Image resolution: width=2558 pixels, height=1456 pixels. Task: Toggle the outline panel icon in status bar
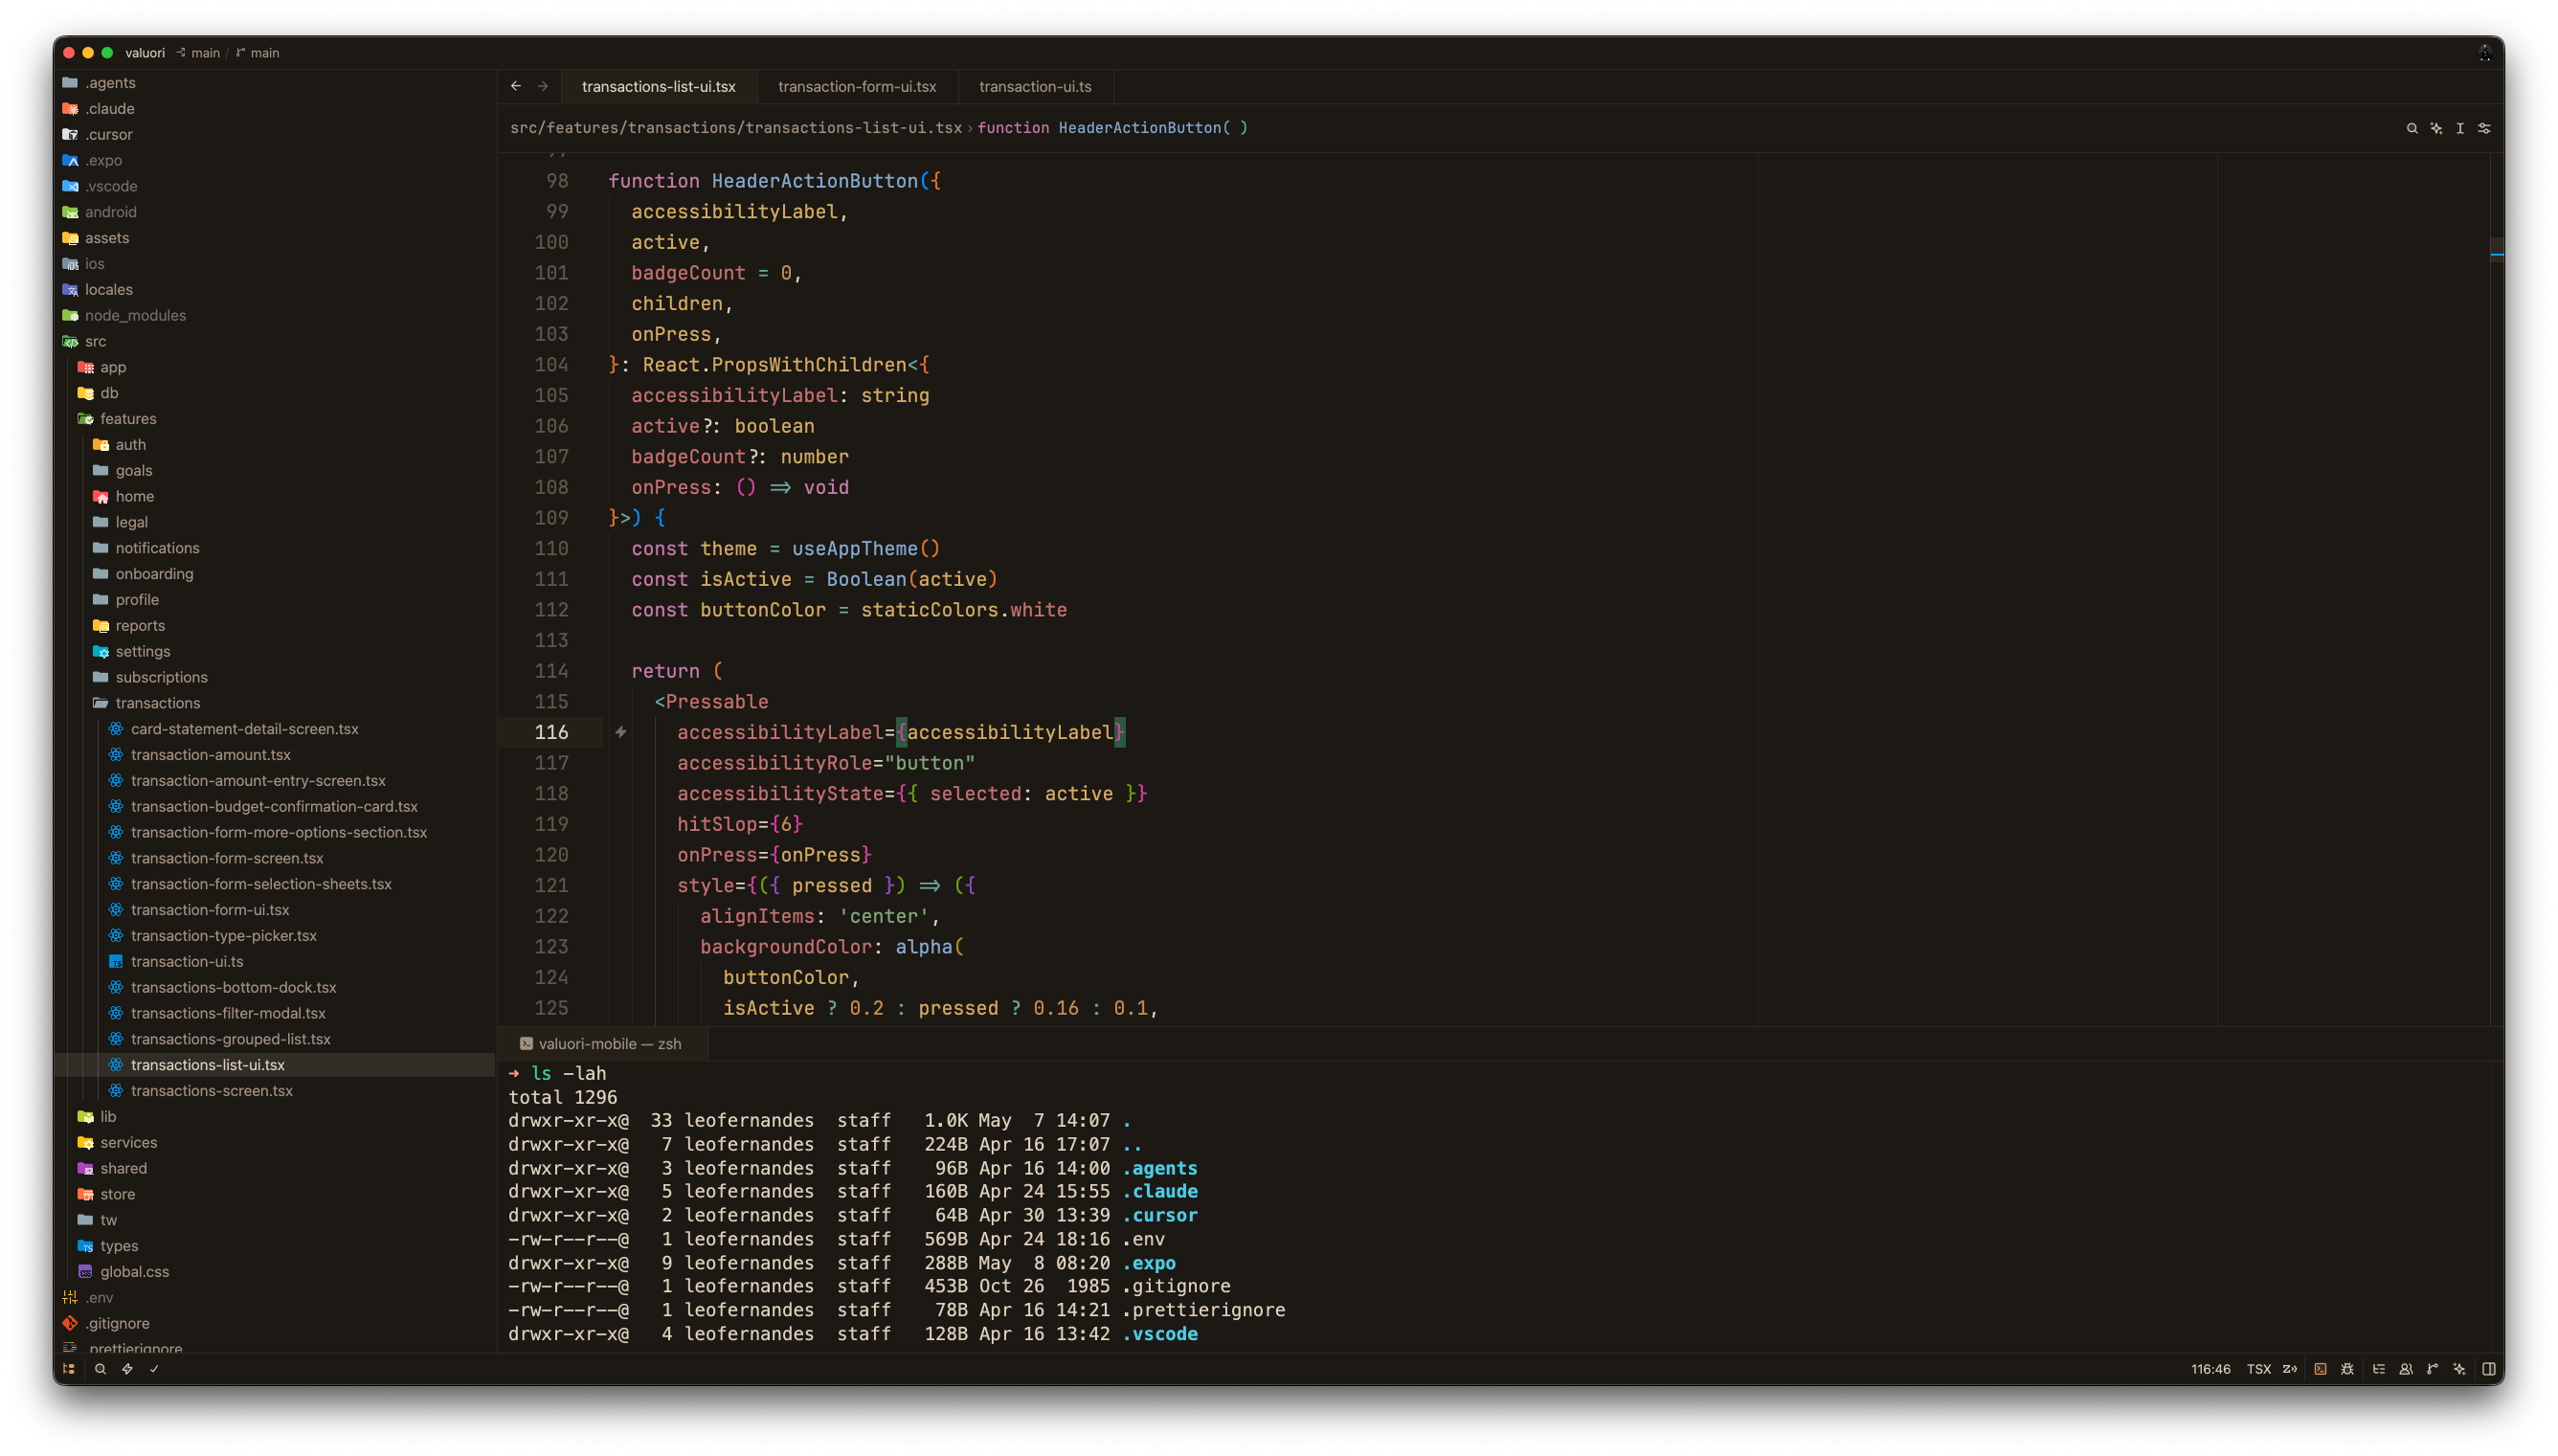coord(2379,1369)
